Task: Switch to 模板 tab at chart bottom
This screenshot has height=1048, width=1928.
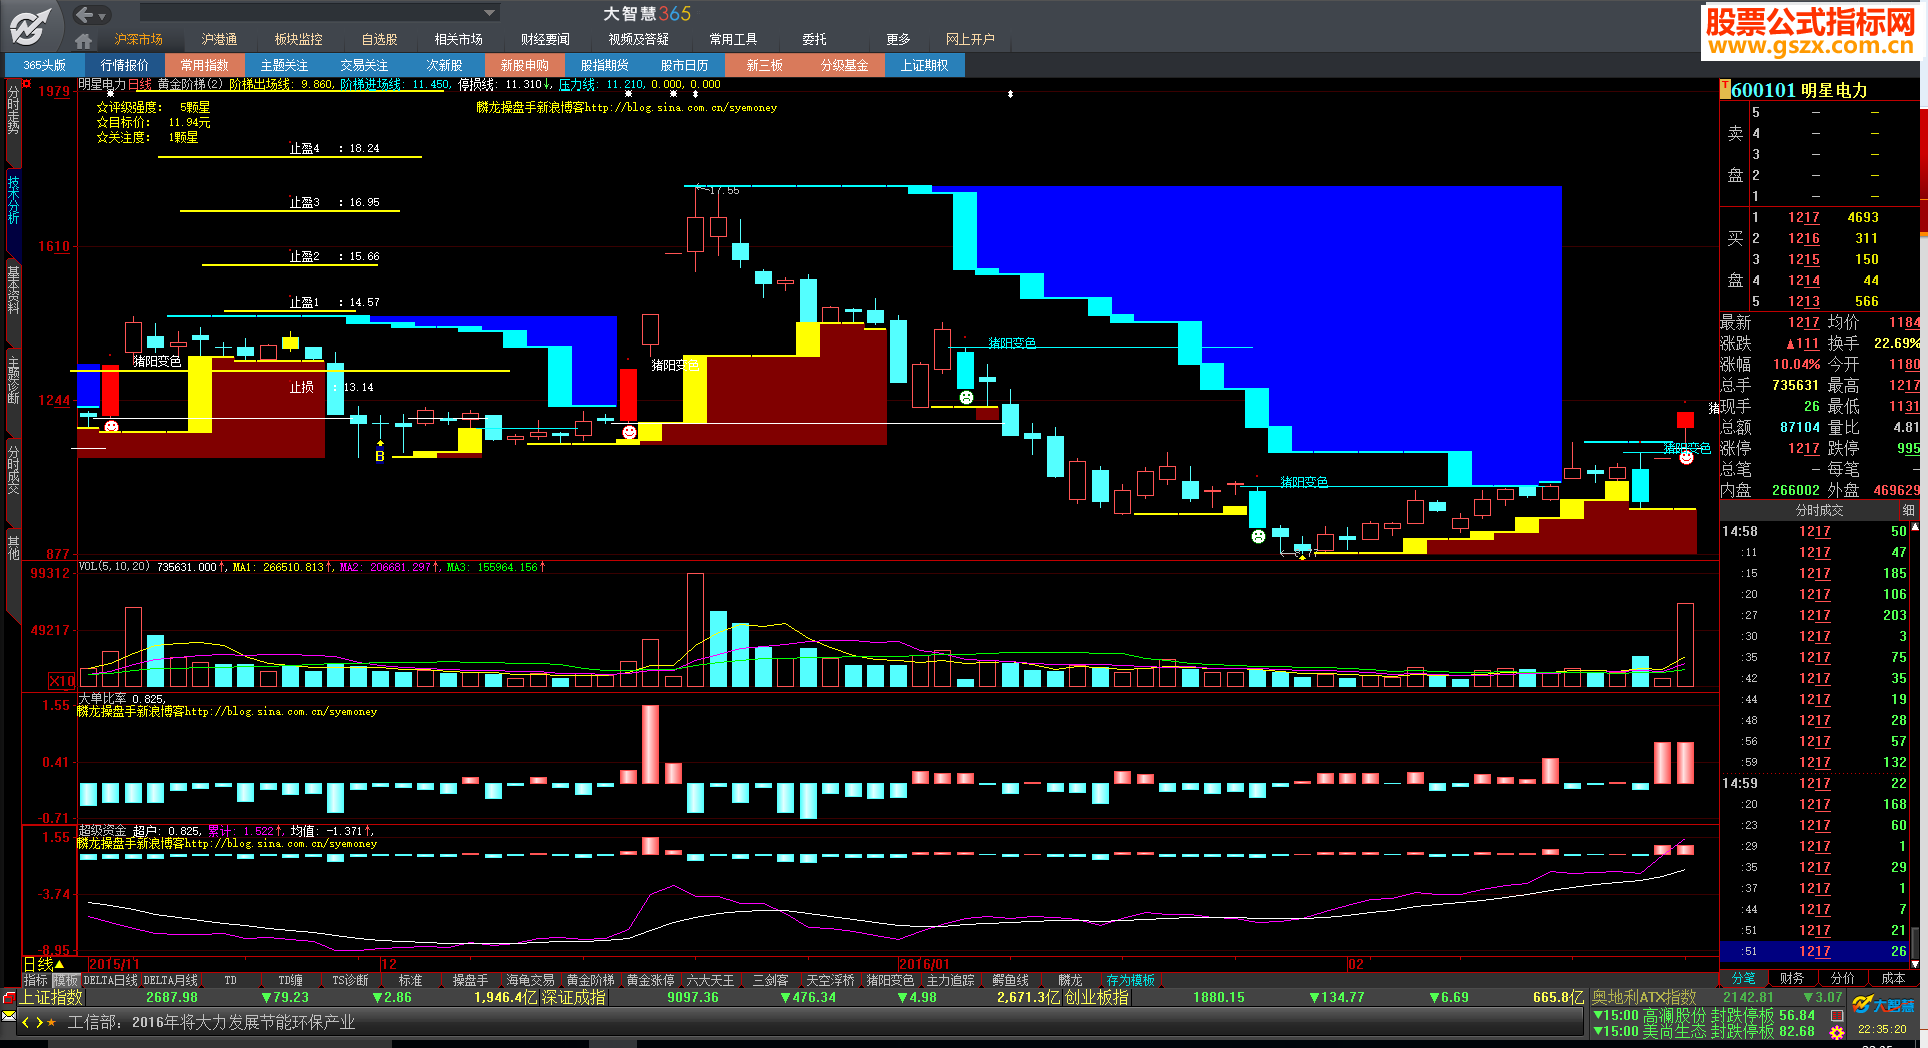Action: (x=65, y=980)
